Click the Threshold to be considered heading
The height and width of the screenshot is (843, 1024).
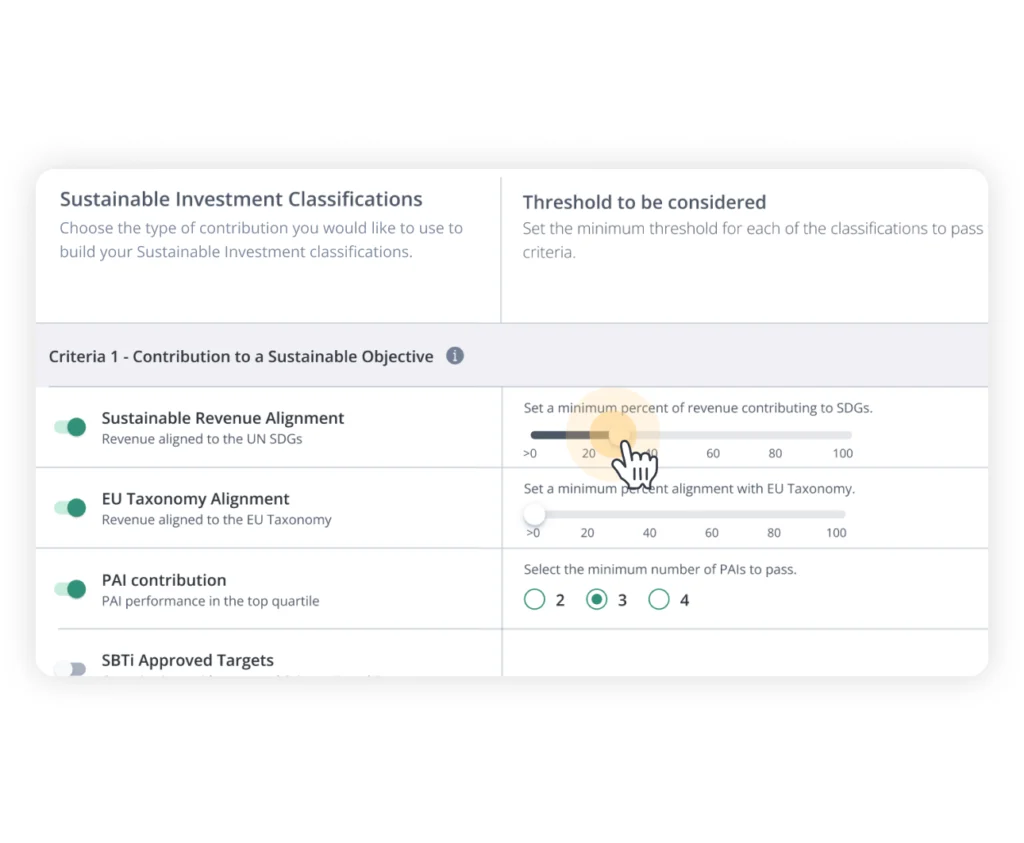[644, 202]
